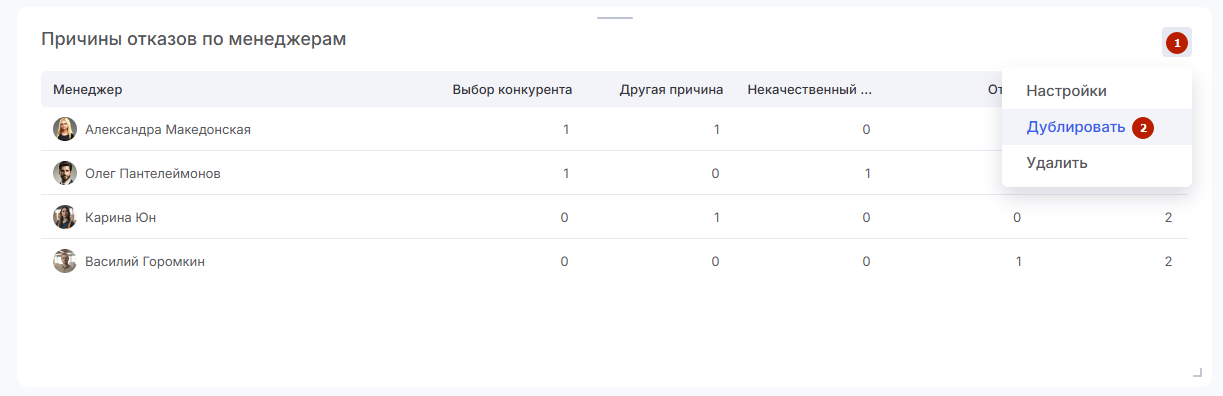1223x396 pixels.
Task: Open Олег Пантелеймонов name link
Action: point(153,173)
